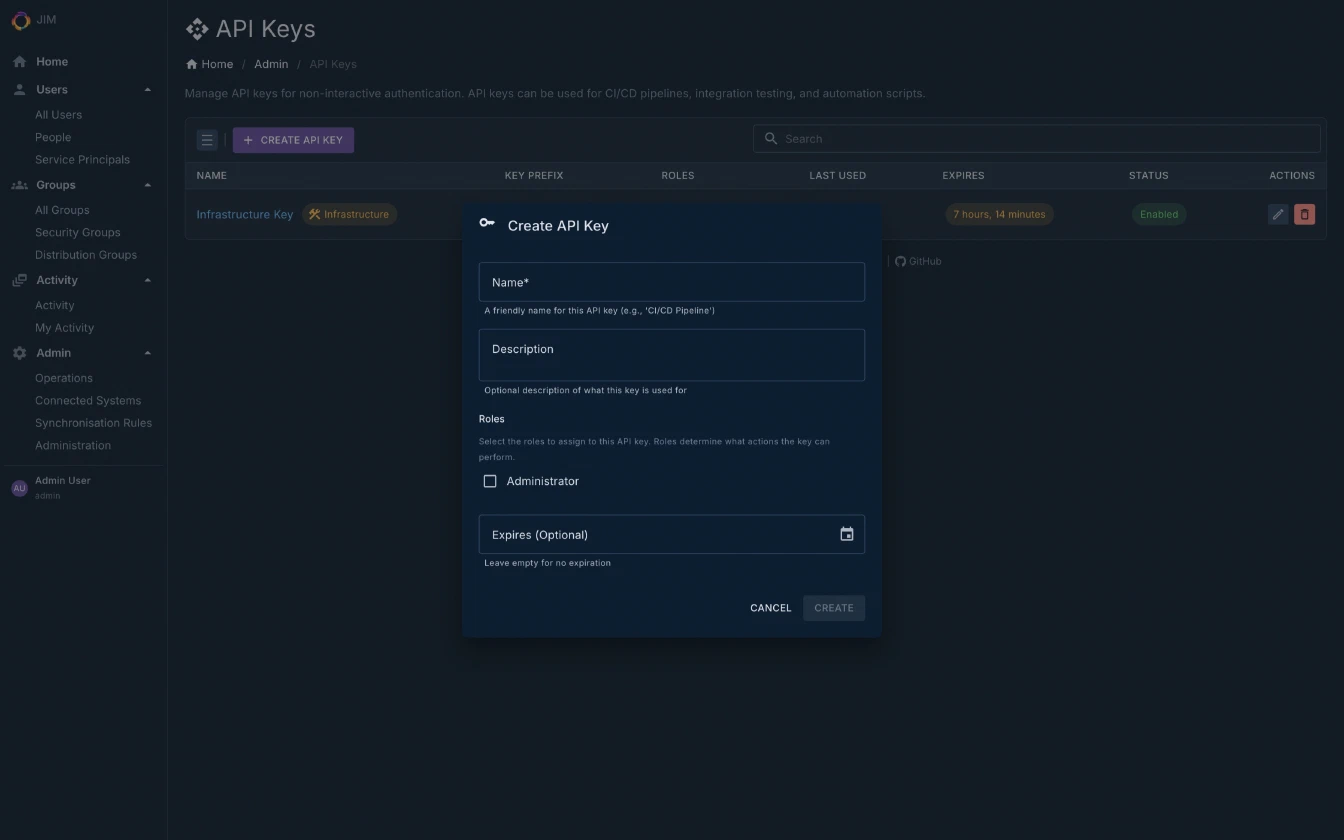The image size is (1344, 840).
Task: Click the Admin User avatar in the sidebar
Action: click(19, 487)
